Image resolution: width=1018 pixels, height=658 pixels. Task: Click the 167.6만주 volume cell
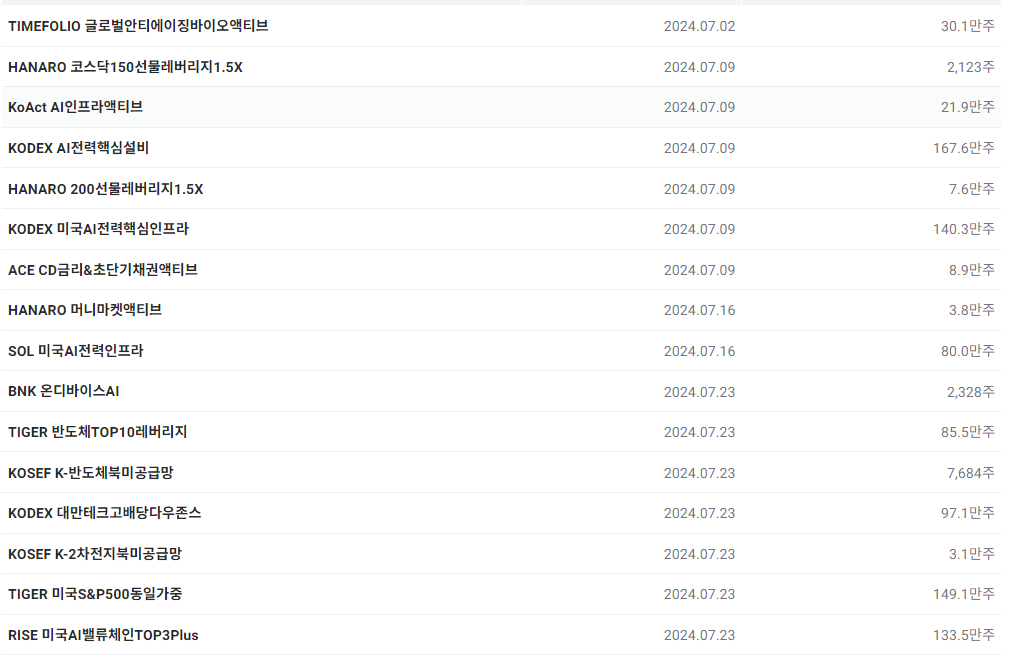point(963,148)
